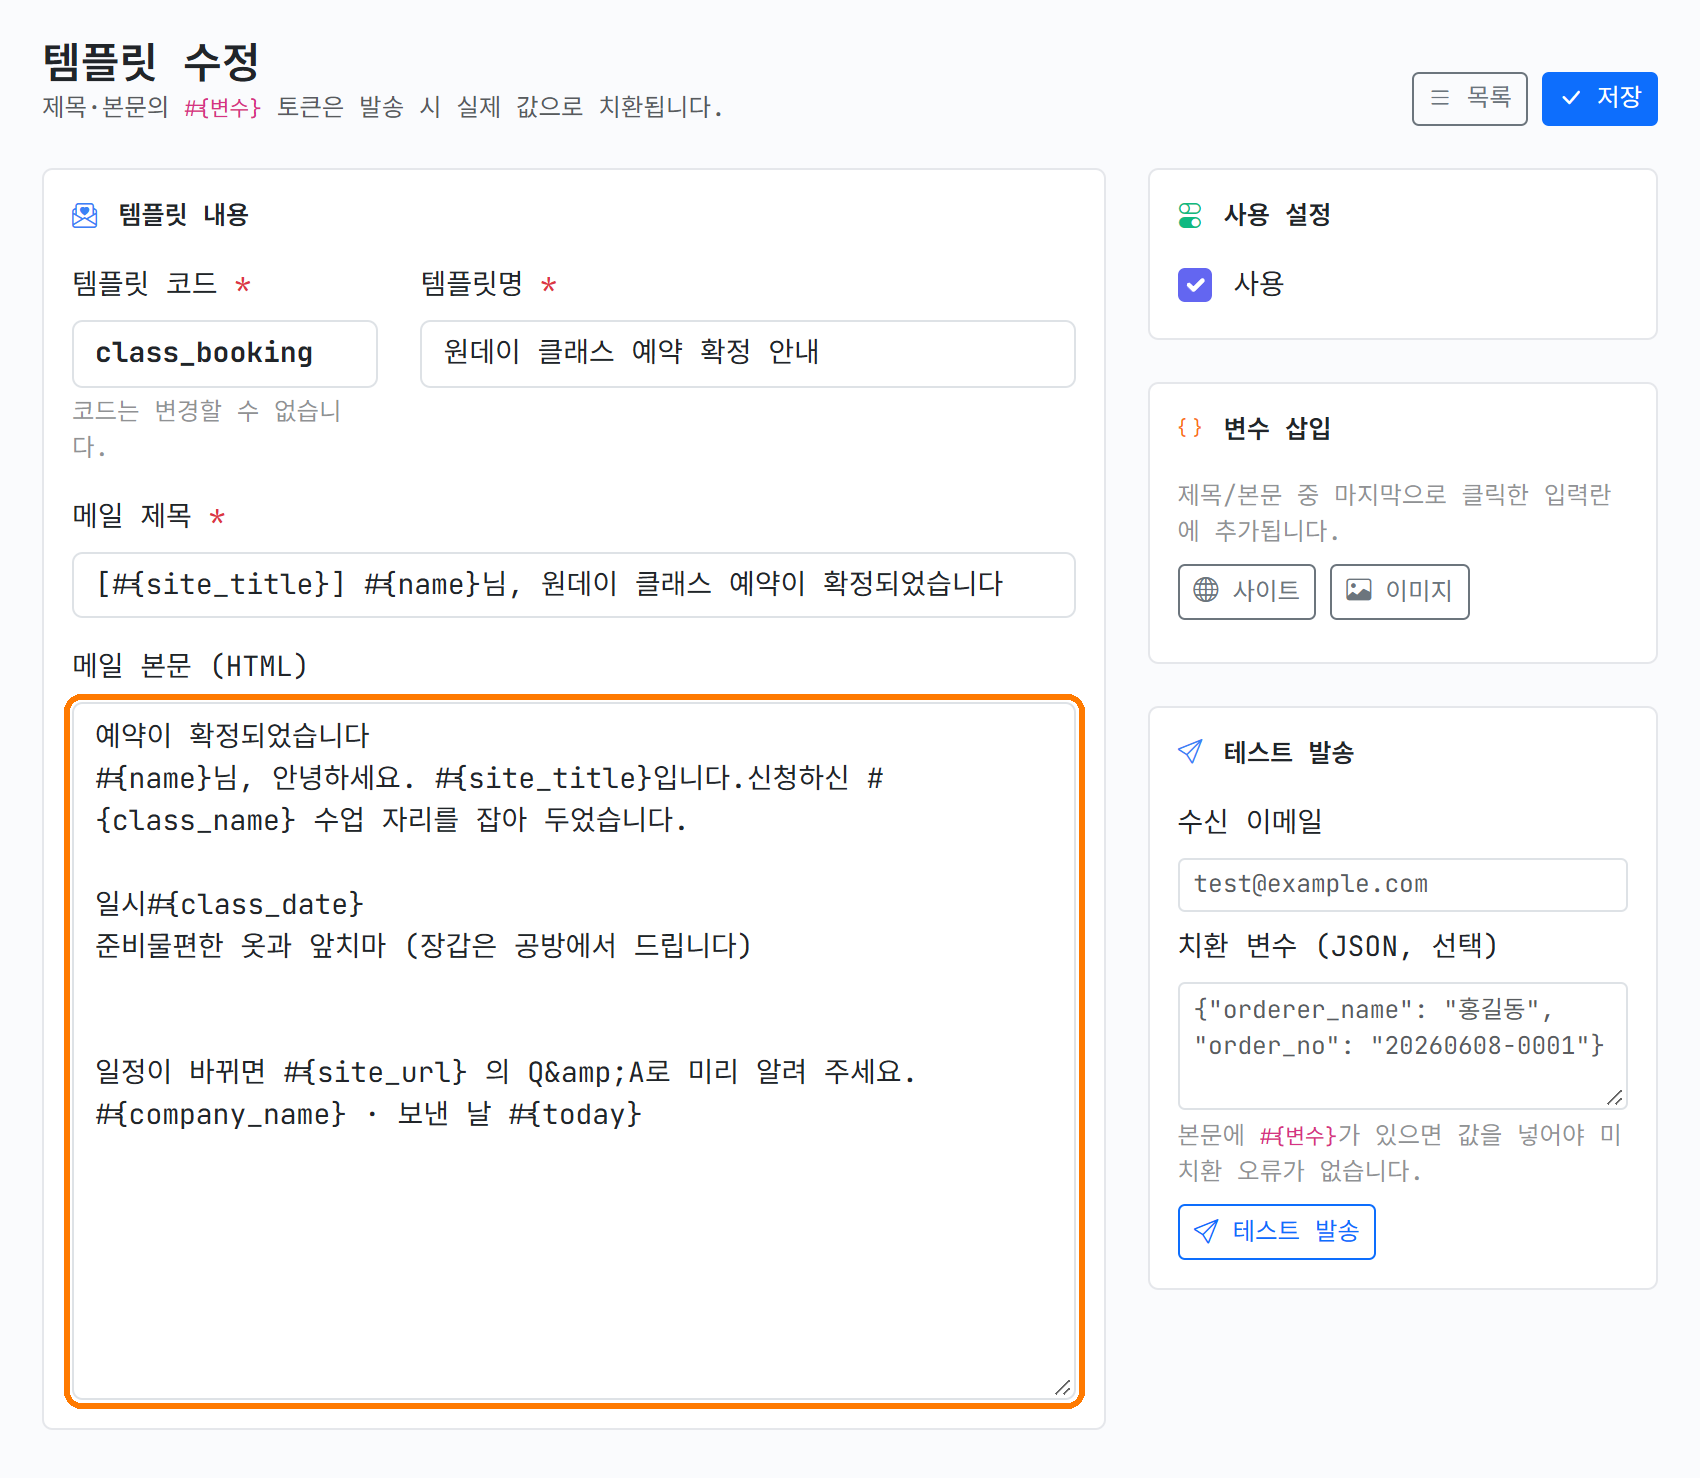Edit the 템플릿명 input field

click(x=747, y=354)
